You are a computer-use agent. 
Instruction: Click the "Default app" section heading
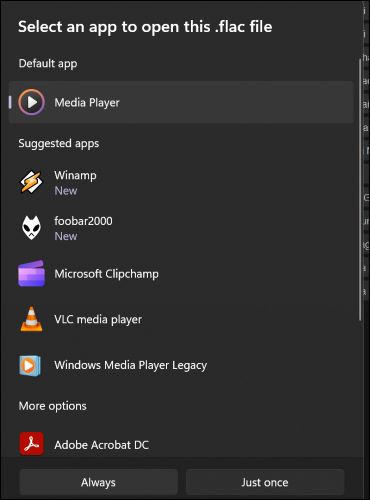[x=48, y=63]
